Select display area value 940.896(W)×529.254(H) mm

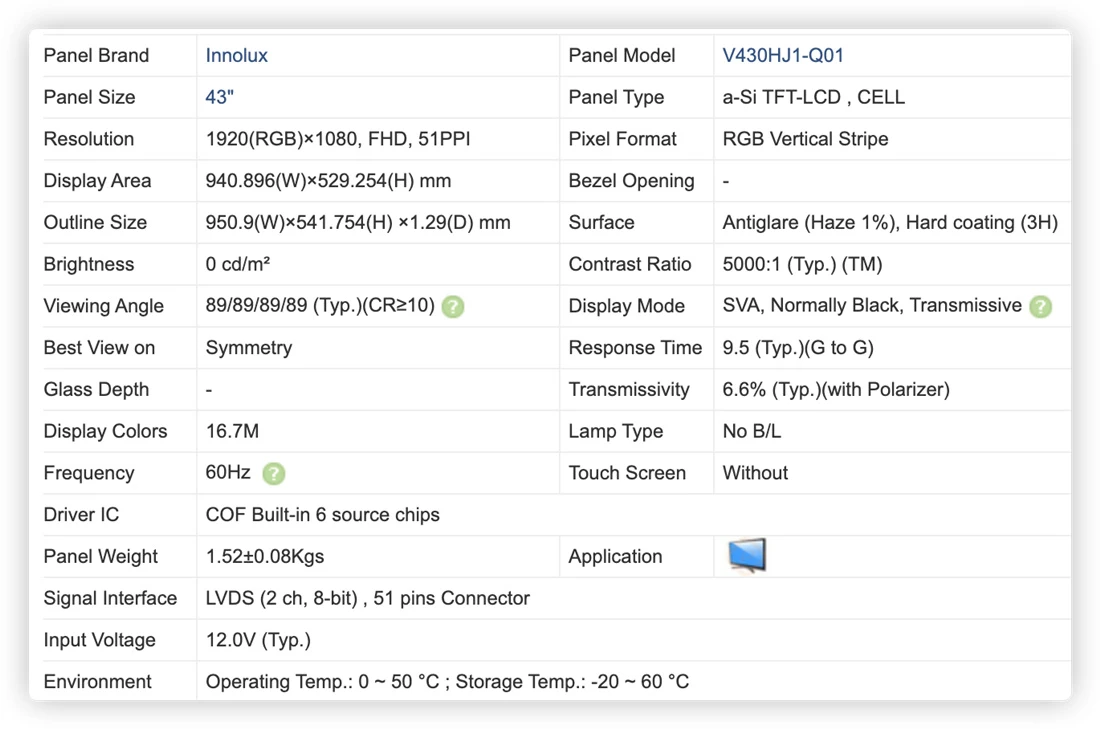(x=328, y=180)
